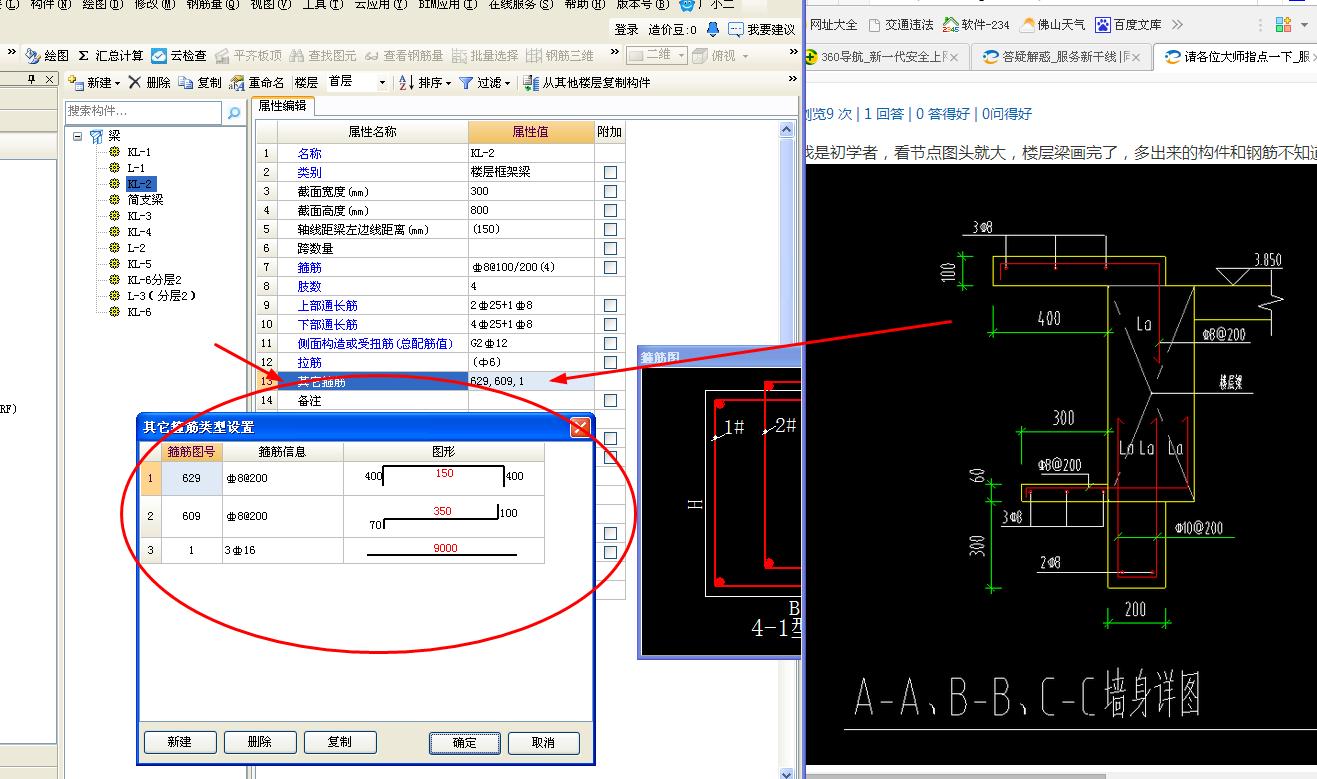Open dropdown arrow beside browser extensions icon

(1304, 24)
